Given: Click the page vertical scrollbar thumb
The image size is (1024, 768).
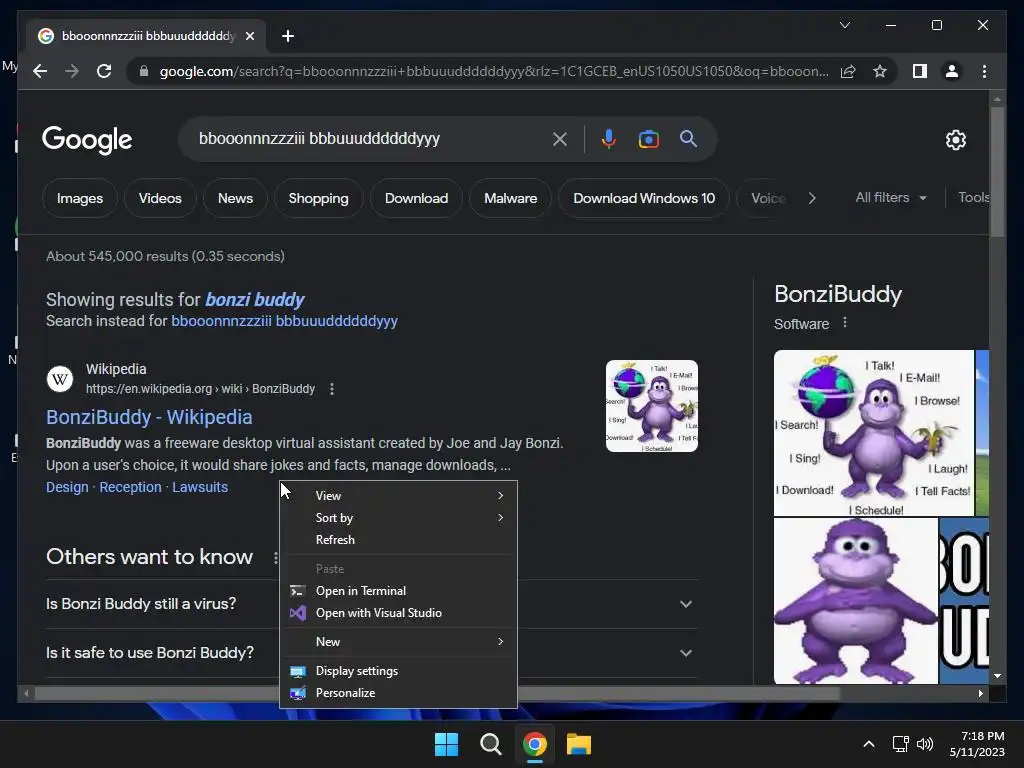Looking at the screenshot, I should coord(997,171).
